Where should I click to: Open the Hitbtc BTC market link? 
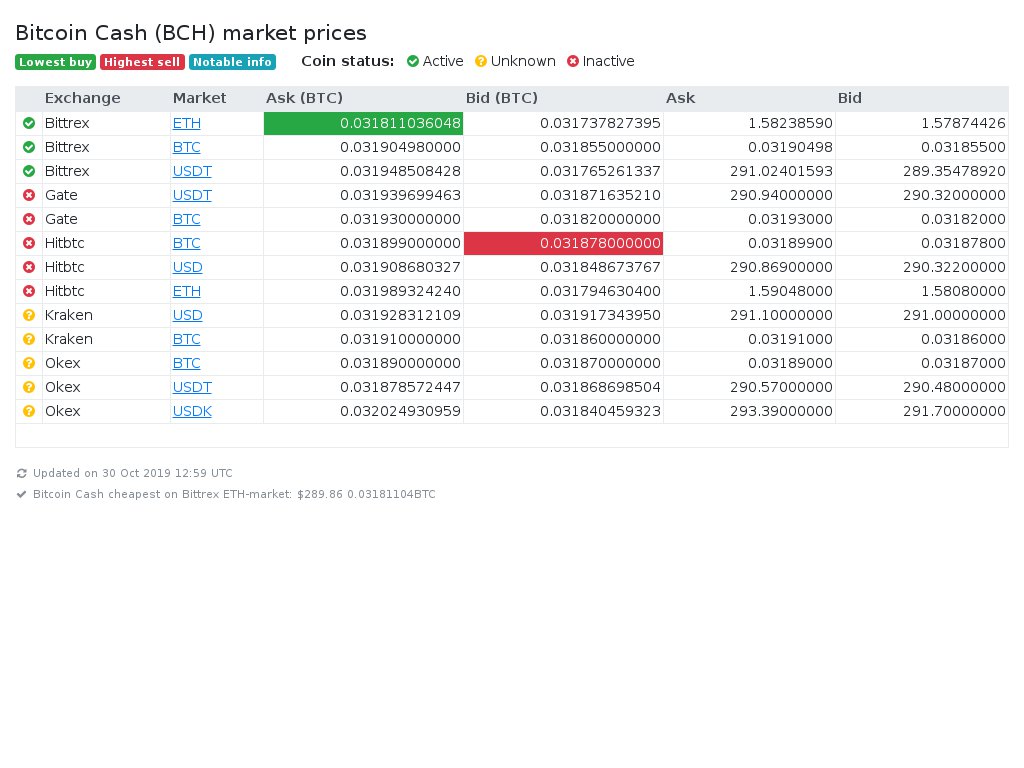pos(187,243)
